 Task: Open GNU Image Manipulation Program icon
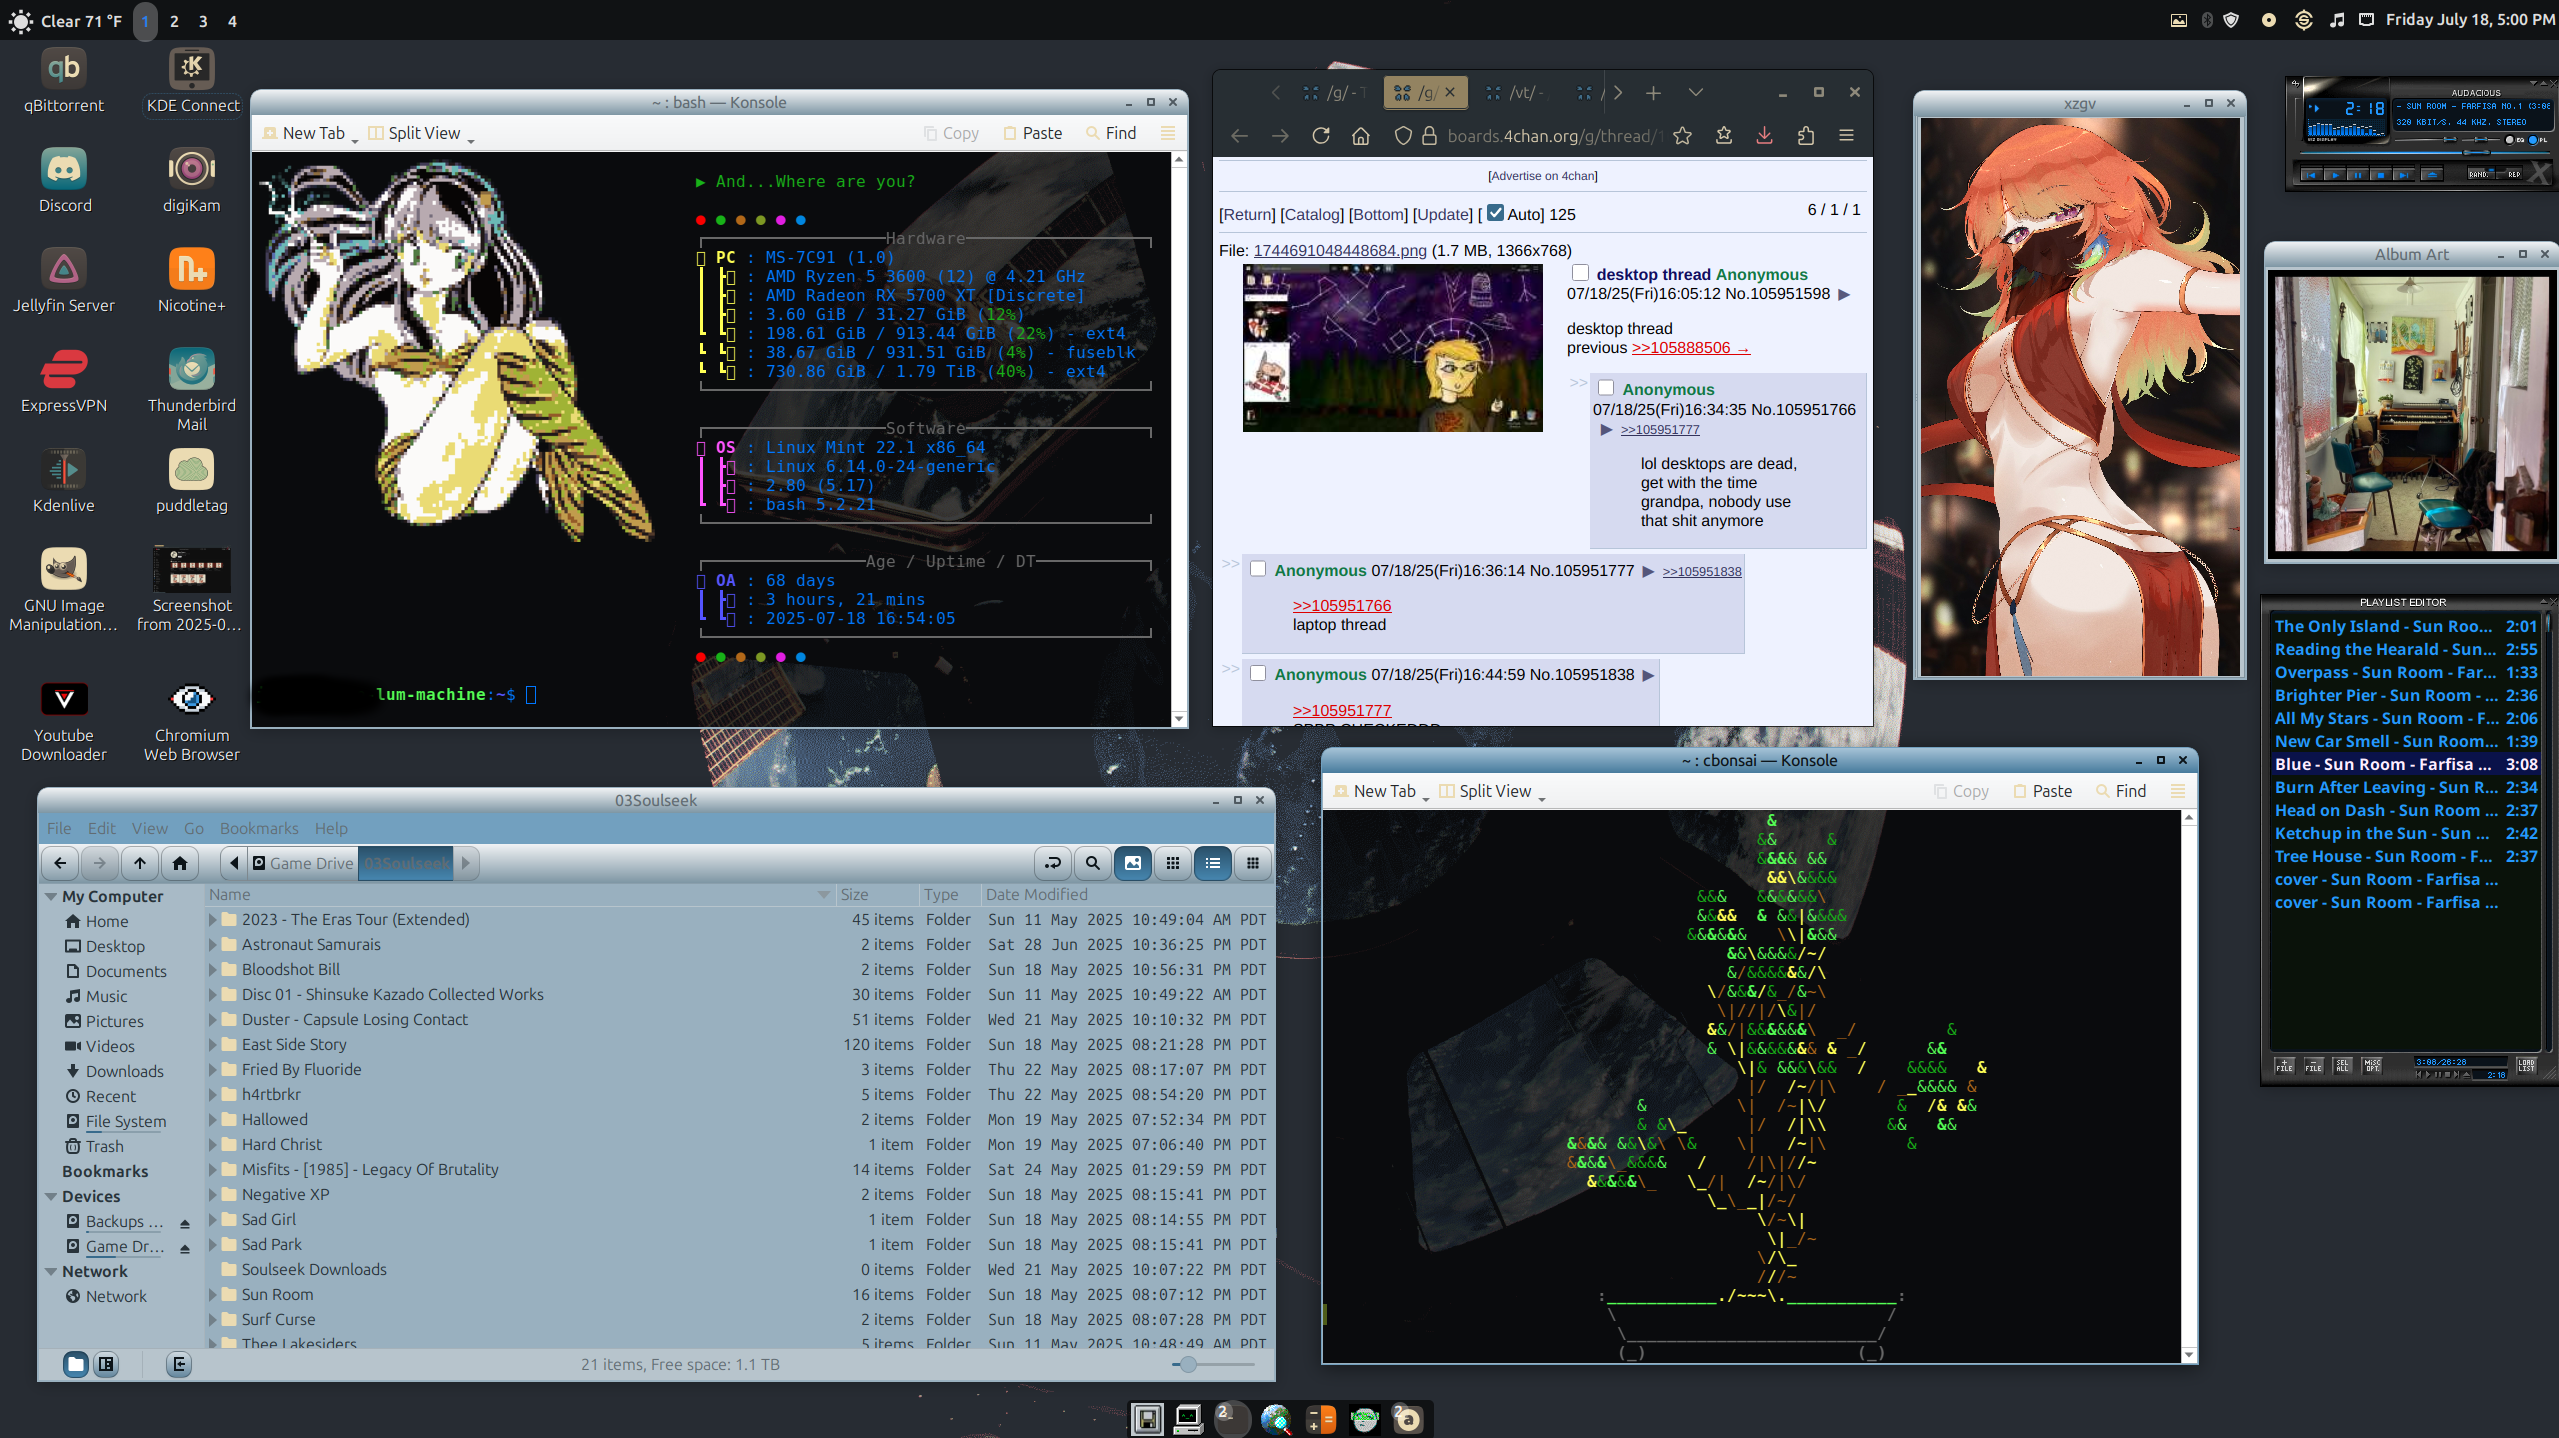pos(63,590)
